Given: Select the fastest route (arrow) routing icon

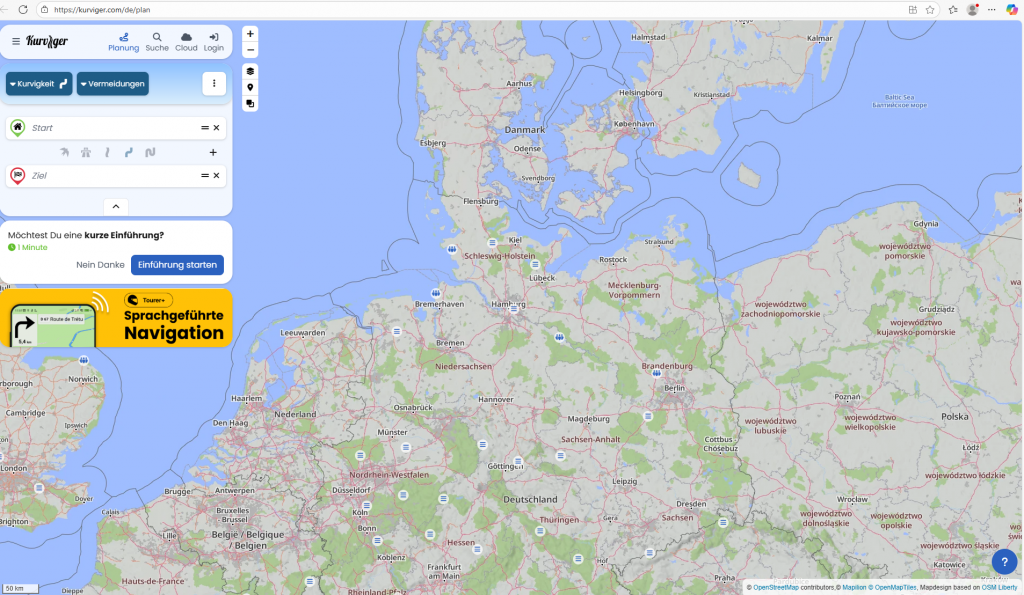Looking at the screenshot, I should 65,153.
